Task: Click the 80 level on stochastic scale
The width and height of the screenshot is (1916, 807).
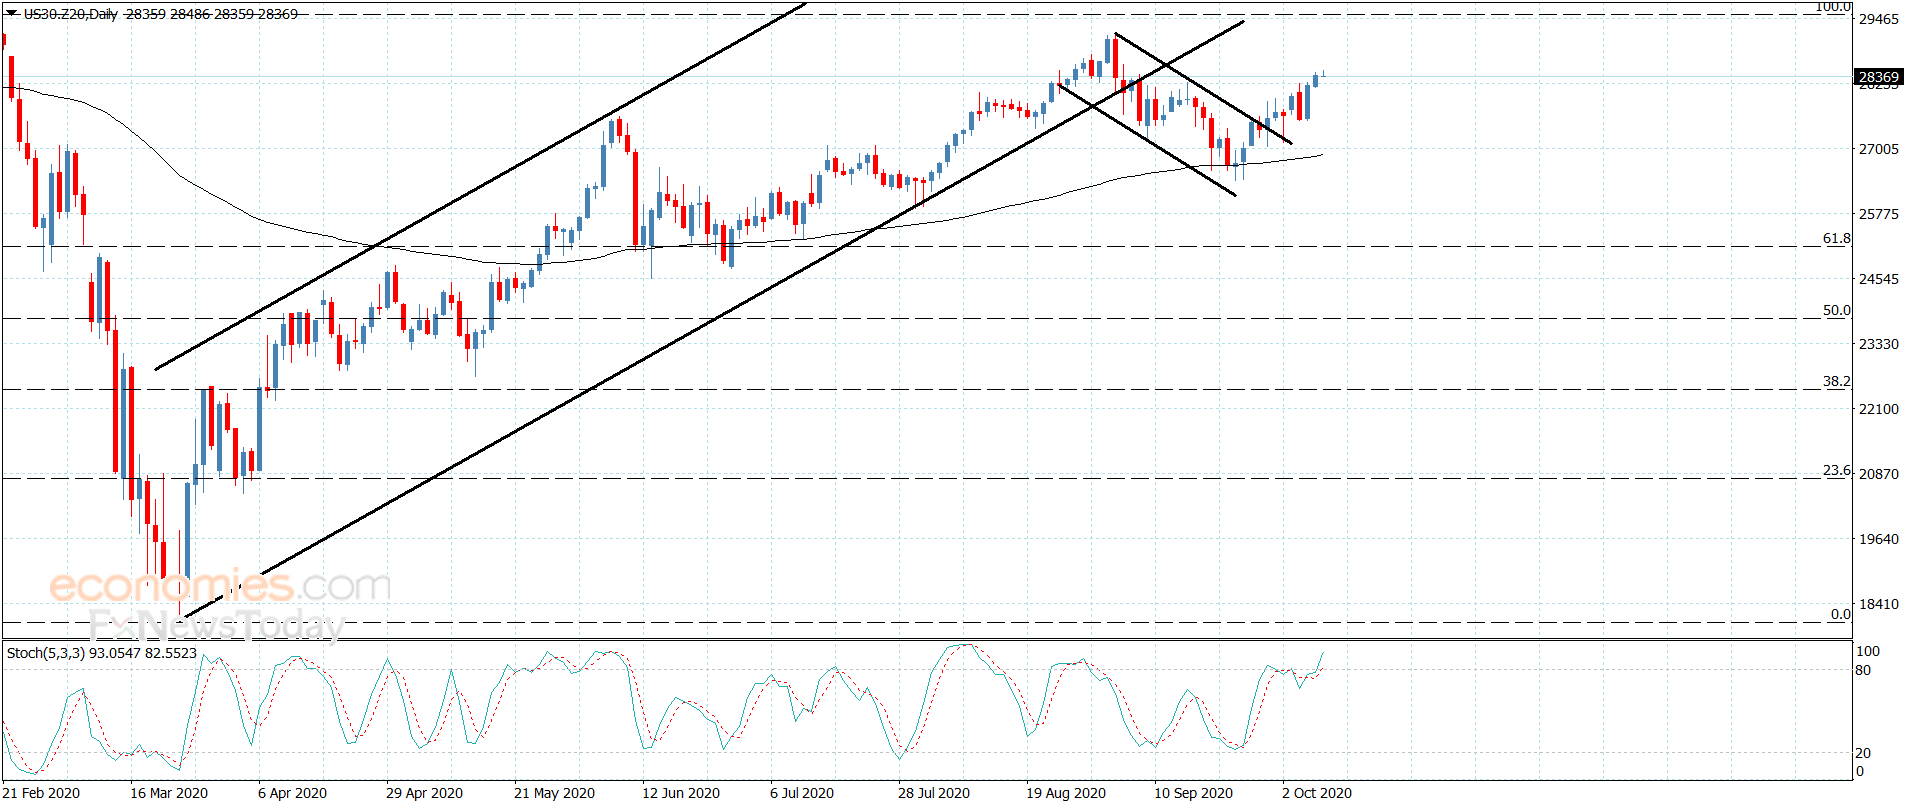Action: [1863, 670]
